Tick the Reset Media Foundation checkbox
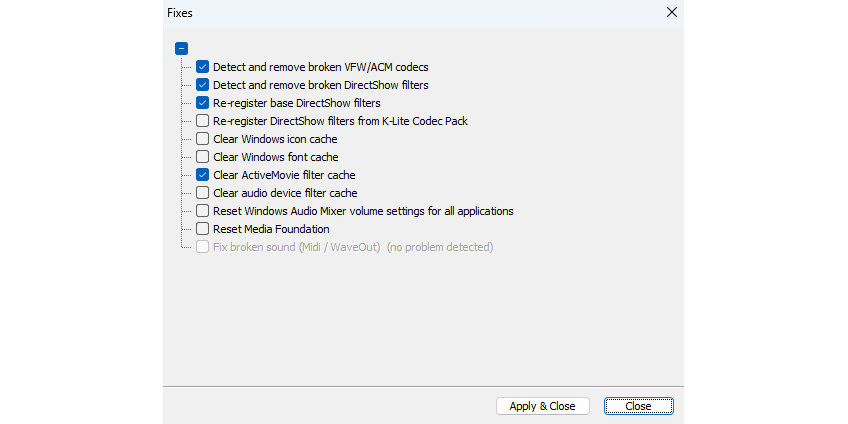This screenshot has width=848, height=424. click(x=203, y=229)
